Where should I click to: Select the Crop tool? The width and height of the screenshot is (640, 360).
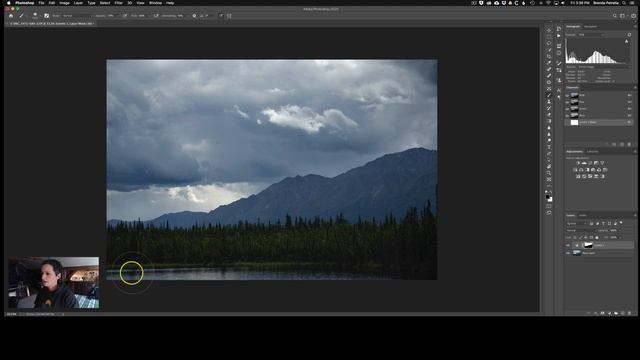(x=549, y=56)
